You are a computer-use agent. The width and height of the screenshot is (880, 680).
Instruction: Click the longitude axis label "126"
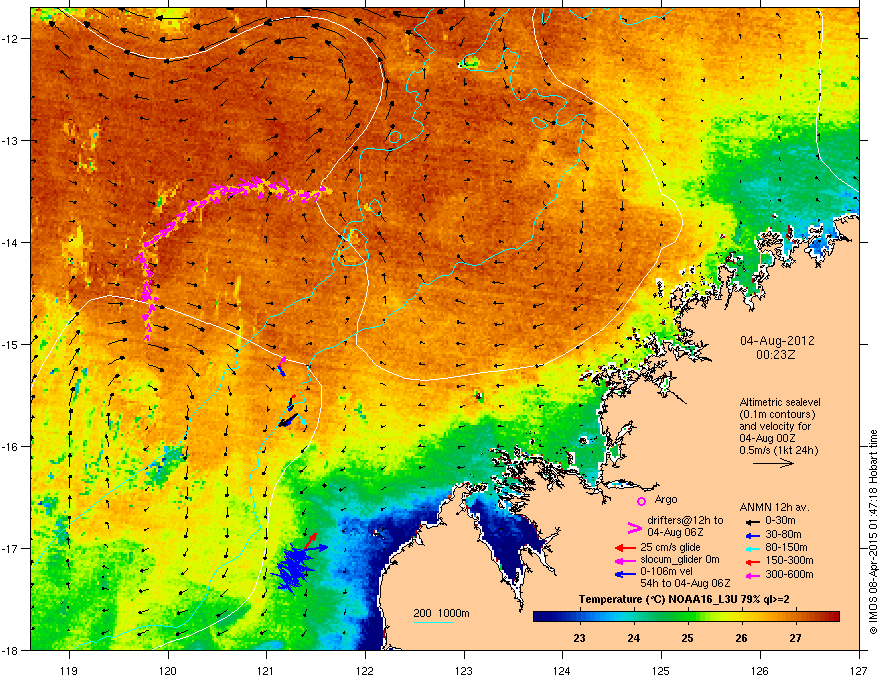coord(760,670)
